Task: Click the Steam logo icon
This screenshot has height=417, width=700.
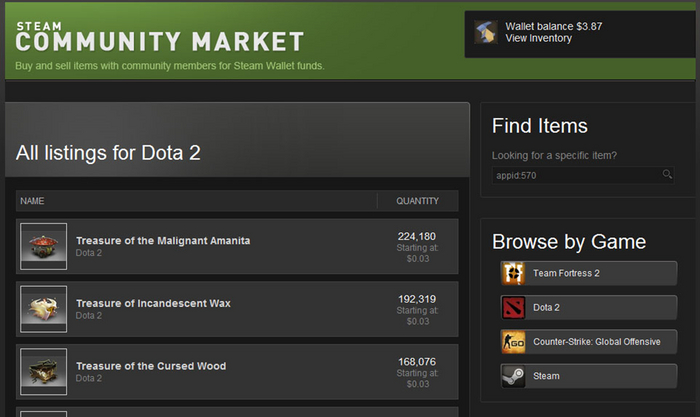Action: click(514, 376)
